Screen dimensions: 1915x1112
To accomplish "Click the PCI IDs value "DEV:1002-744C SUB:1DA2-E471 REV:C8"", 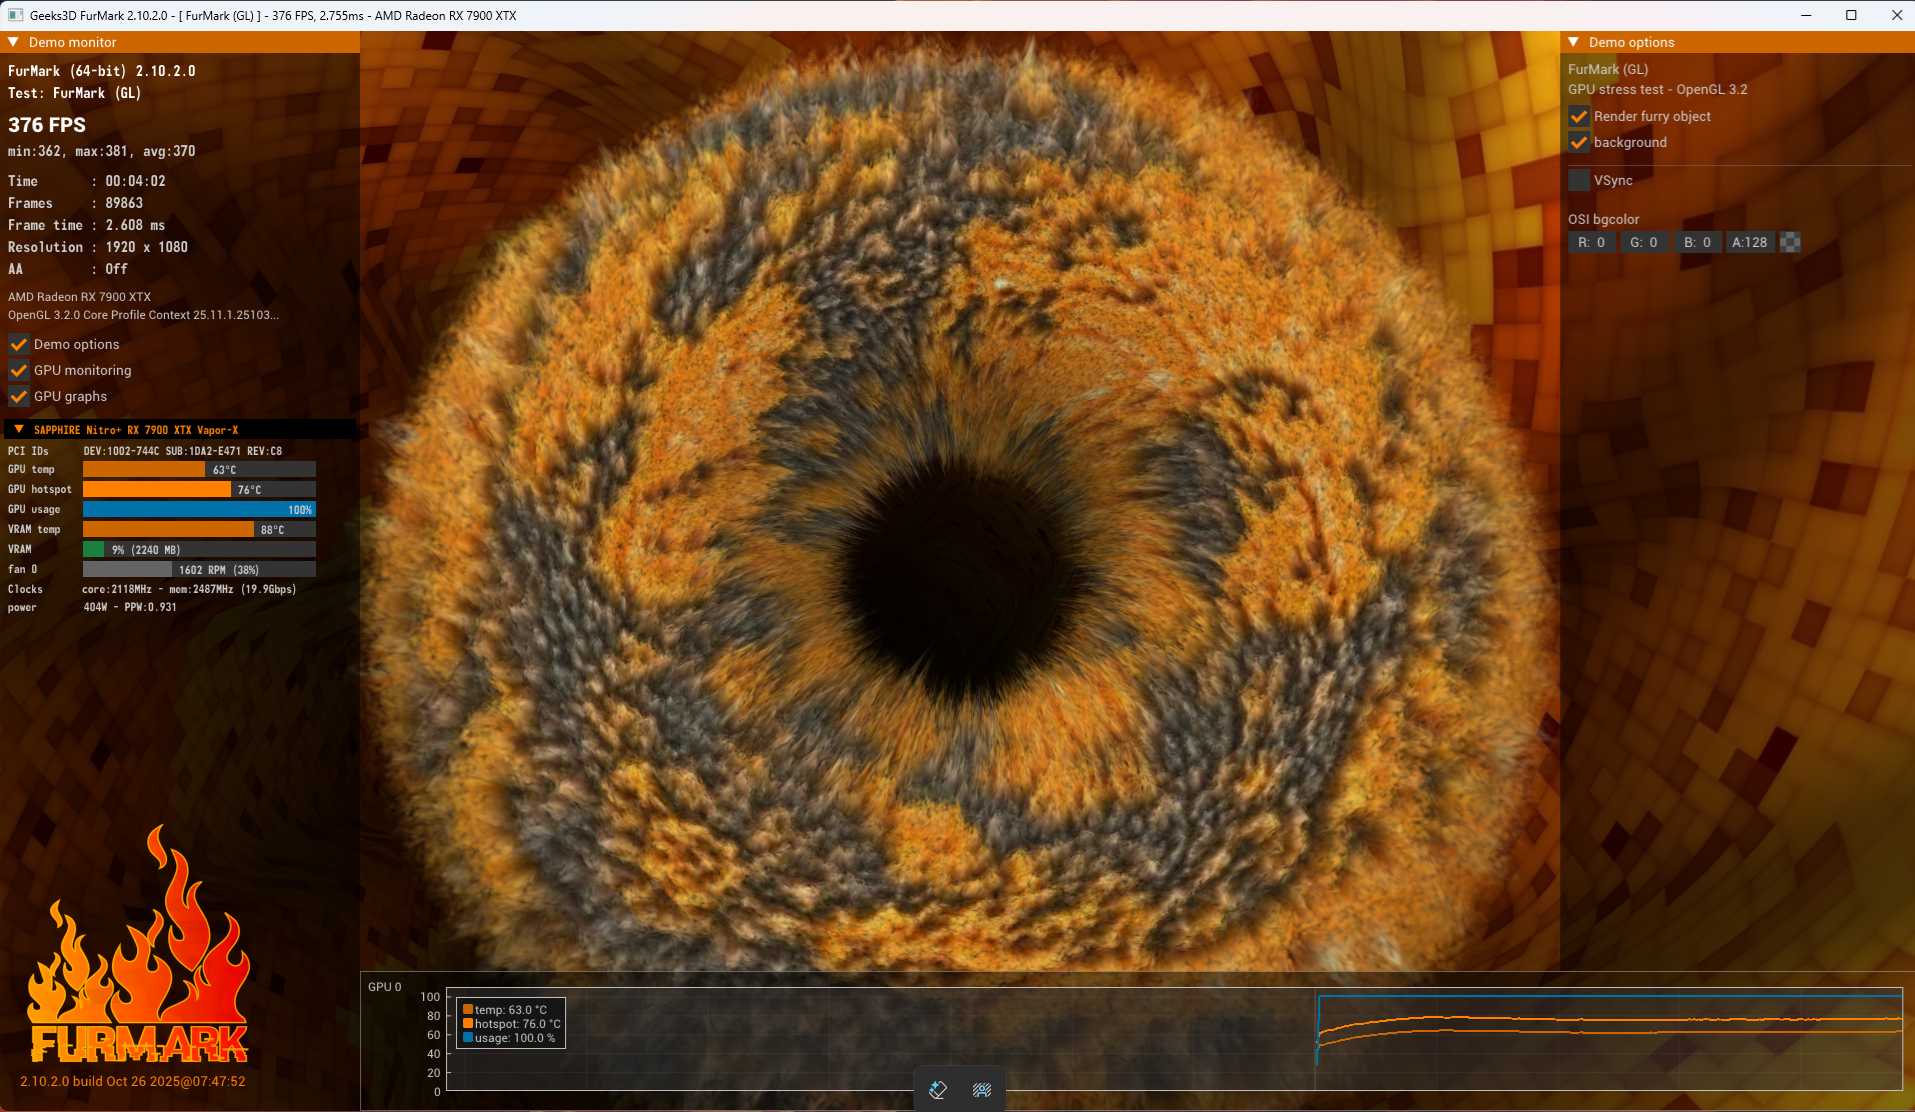I will 183,451.
